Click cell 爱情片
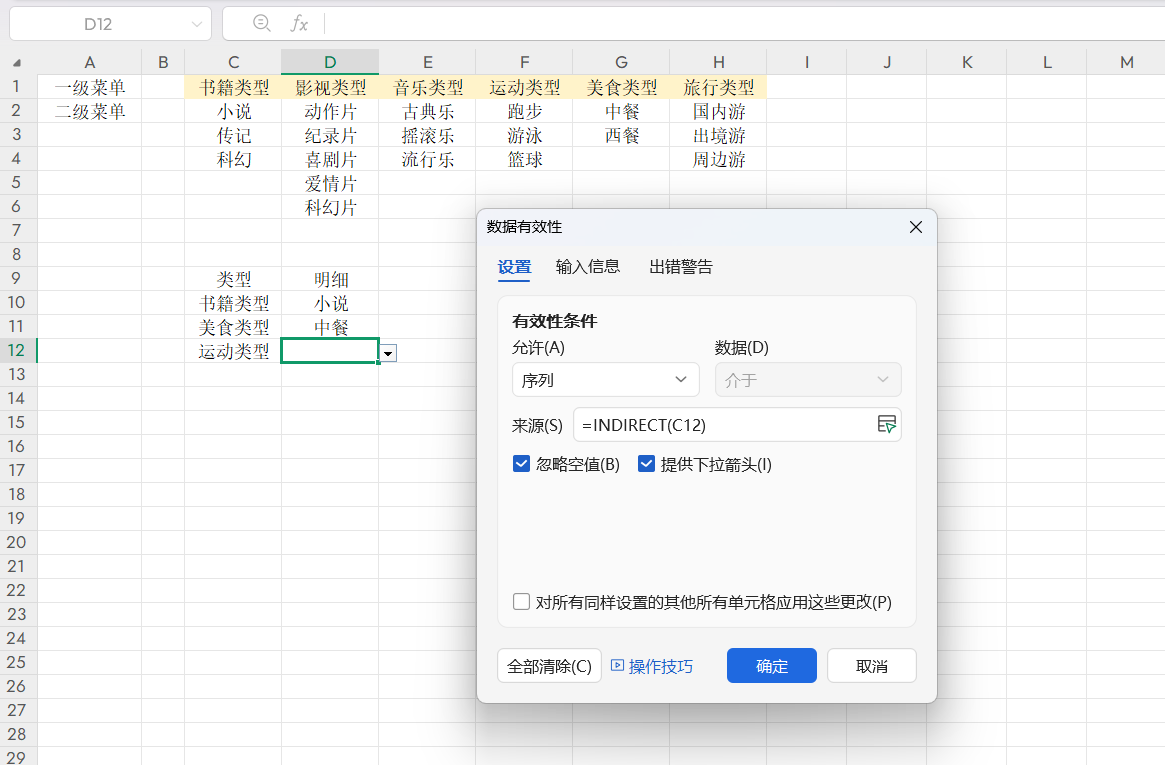The image size is (1165, 765). click(x=330, y=183)
